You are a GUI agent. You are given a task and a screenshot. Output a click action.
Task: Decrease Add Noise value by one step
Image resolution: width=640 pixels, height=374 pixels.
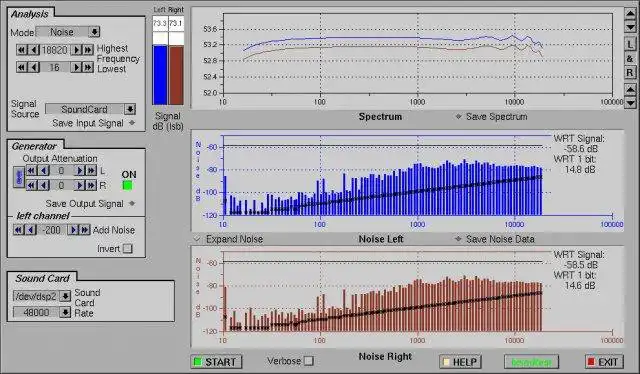click(x=30, y=230)
